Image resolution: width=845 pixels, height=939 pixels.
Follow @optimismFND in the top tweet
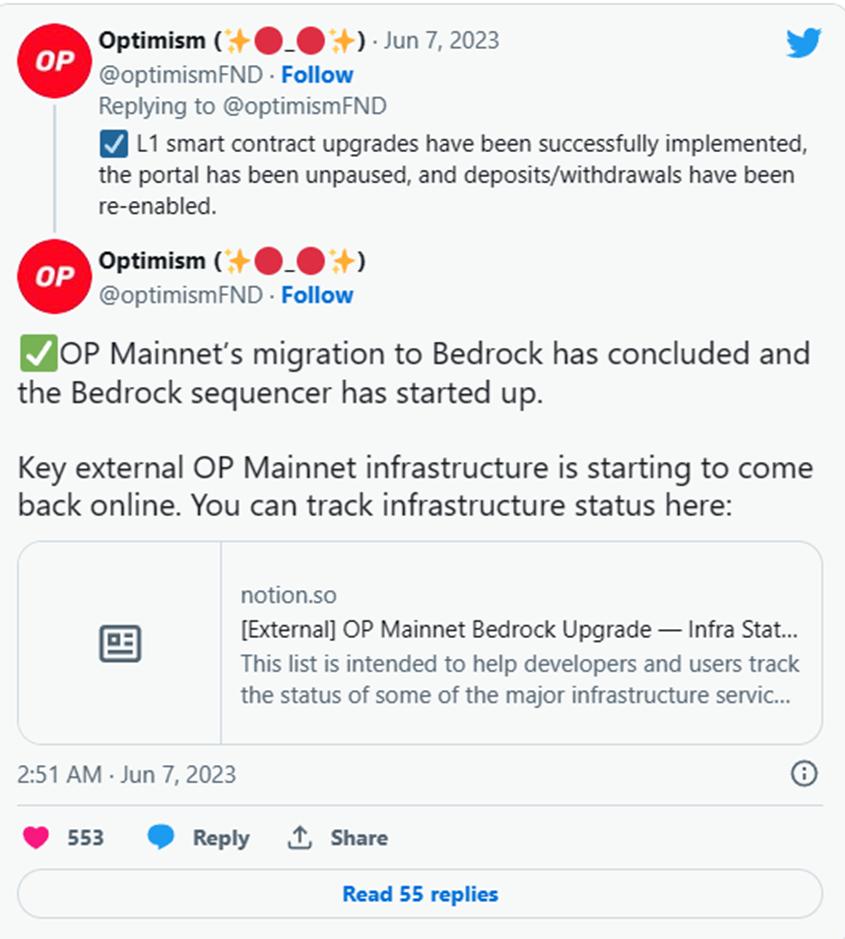click(317, 75)
